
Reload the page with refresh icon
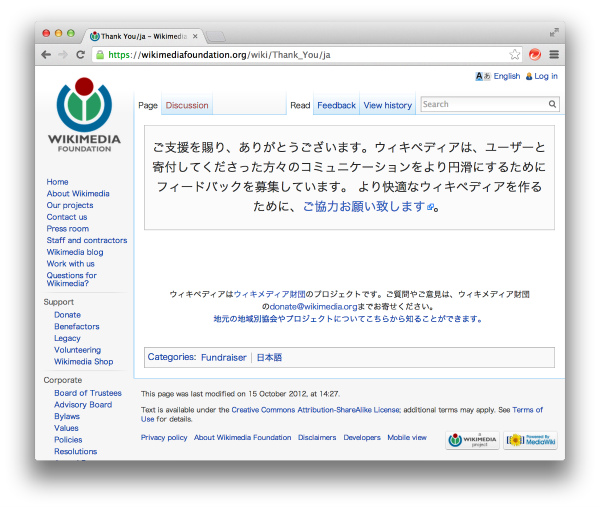click(x=80, y=55)
